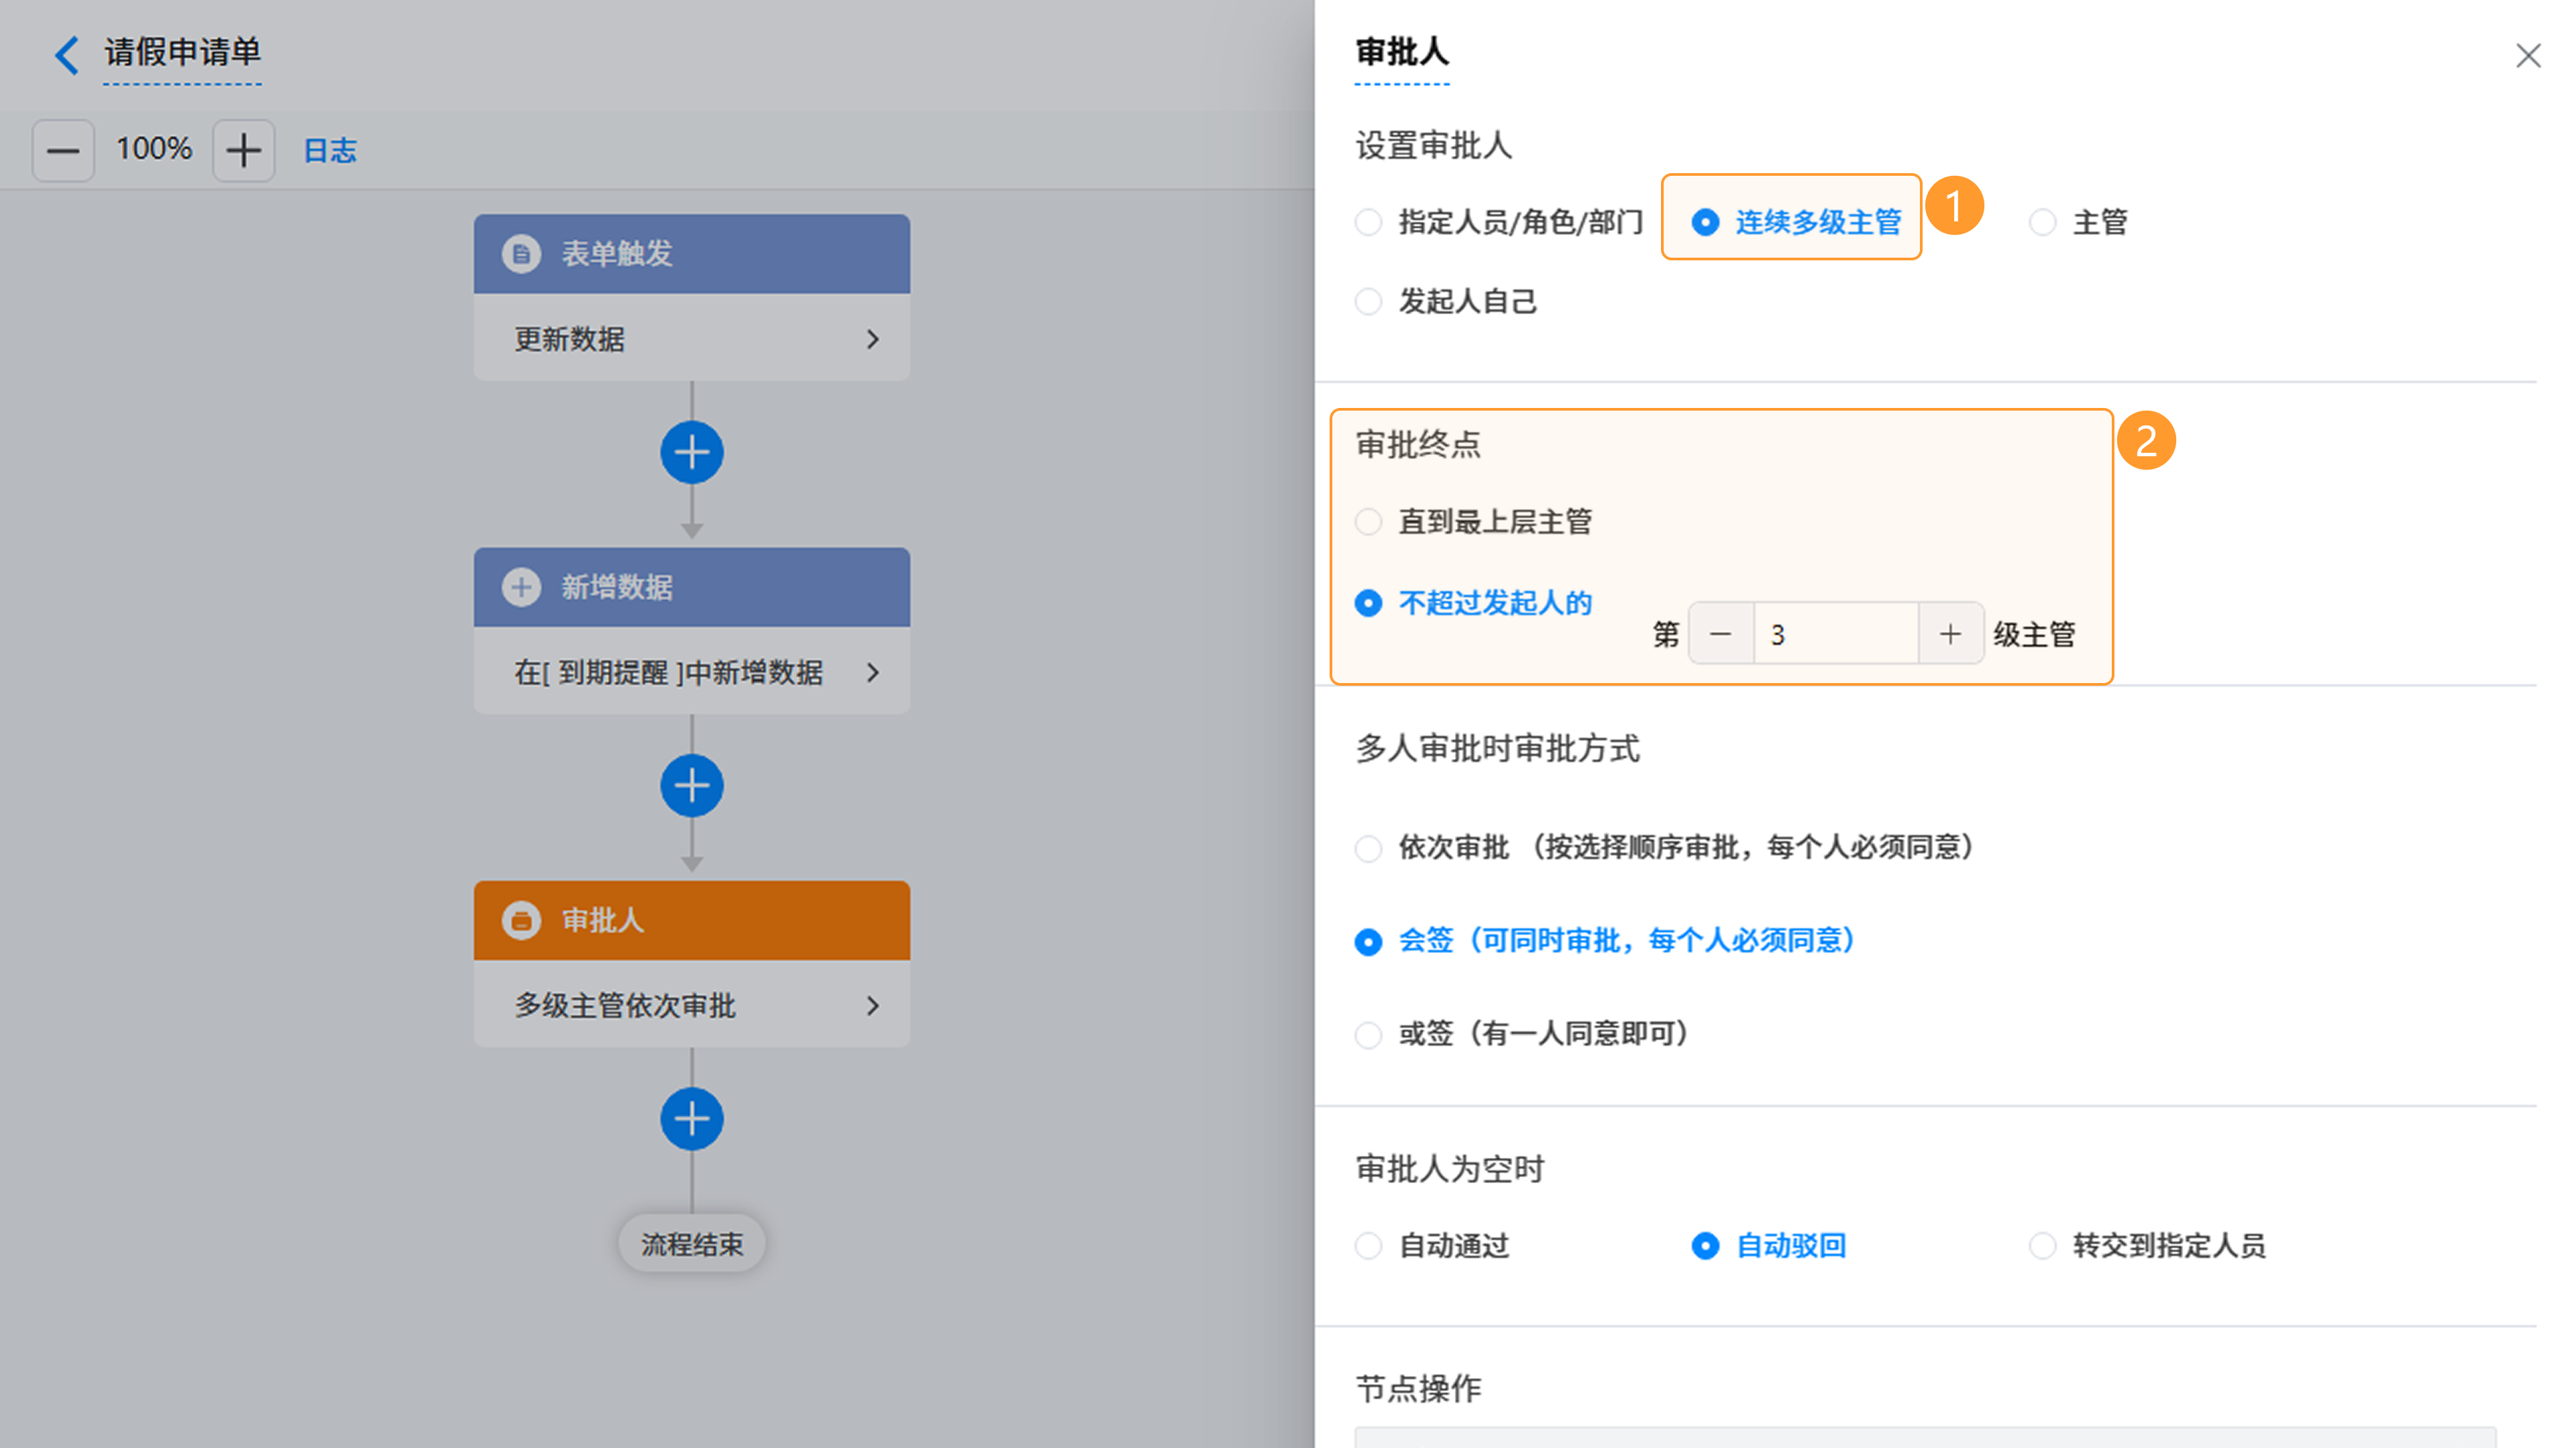Screen dimensions: 2576x1448
Task: Select the 流程结束 end node
Action: [x=692, y=1244]
